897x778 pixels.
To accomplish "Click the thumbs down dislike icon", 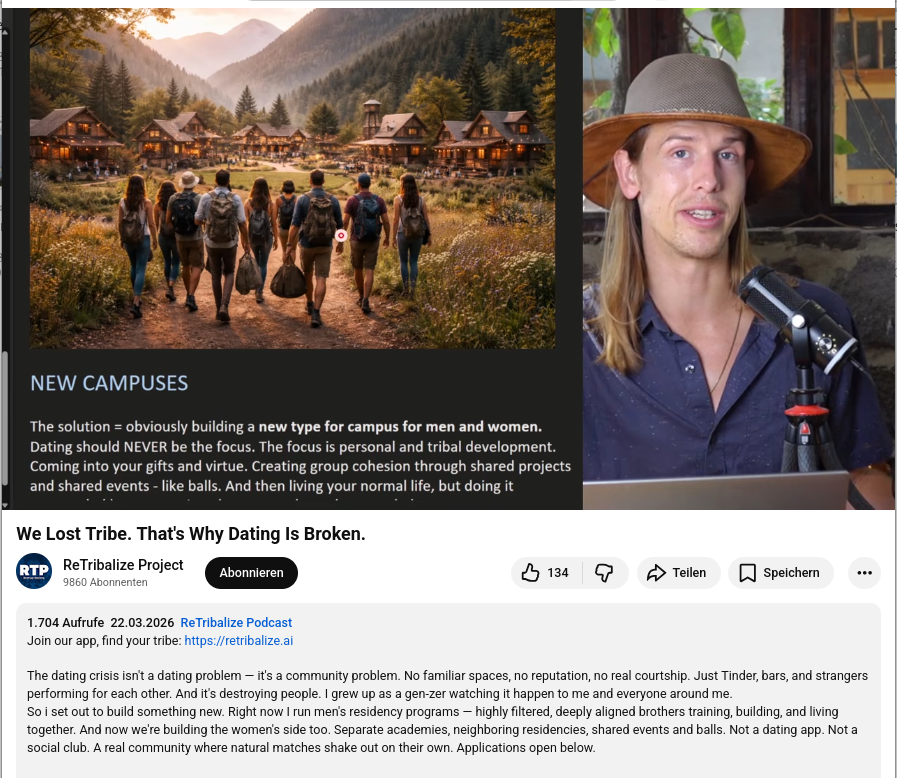I will pyautogui.click(x=604, y=573).
